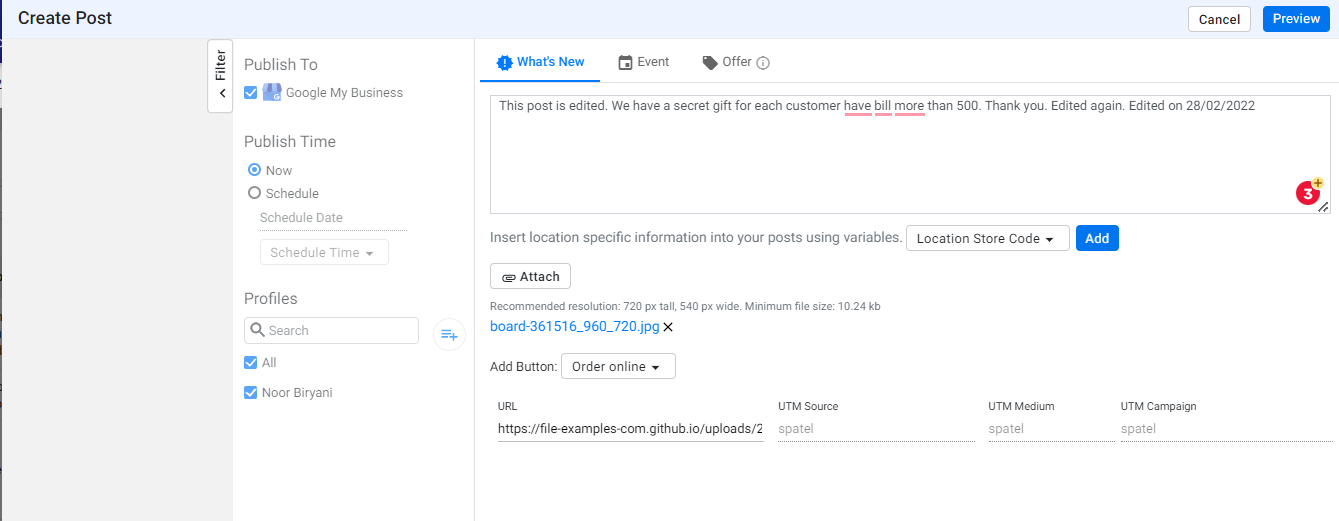
Task: Click the Preview button
Action: [x=1296, y=19]
